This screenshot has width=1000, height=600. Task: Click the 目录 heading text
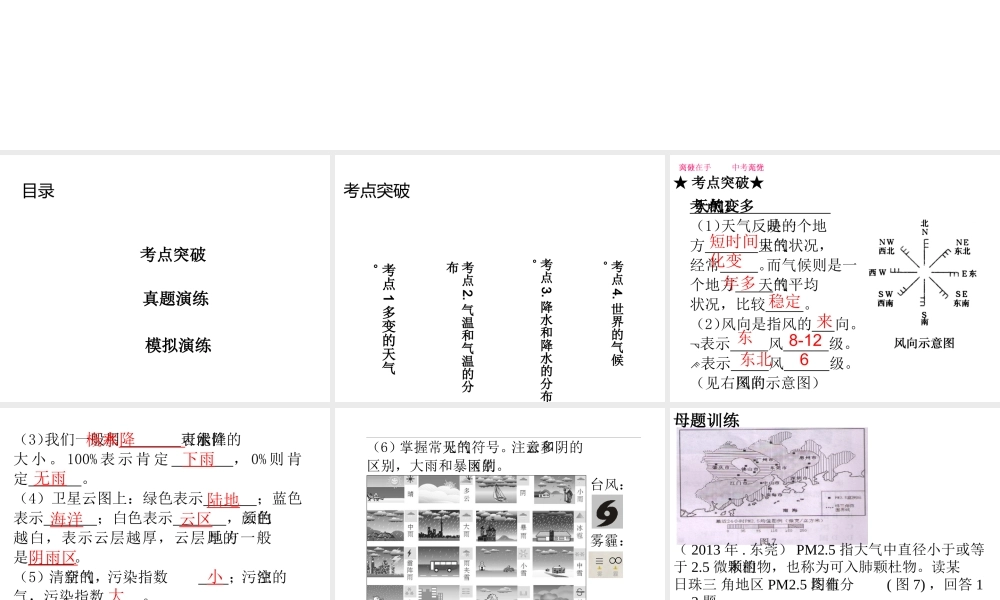(x=38, y=191)
